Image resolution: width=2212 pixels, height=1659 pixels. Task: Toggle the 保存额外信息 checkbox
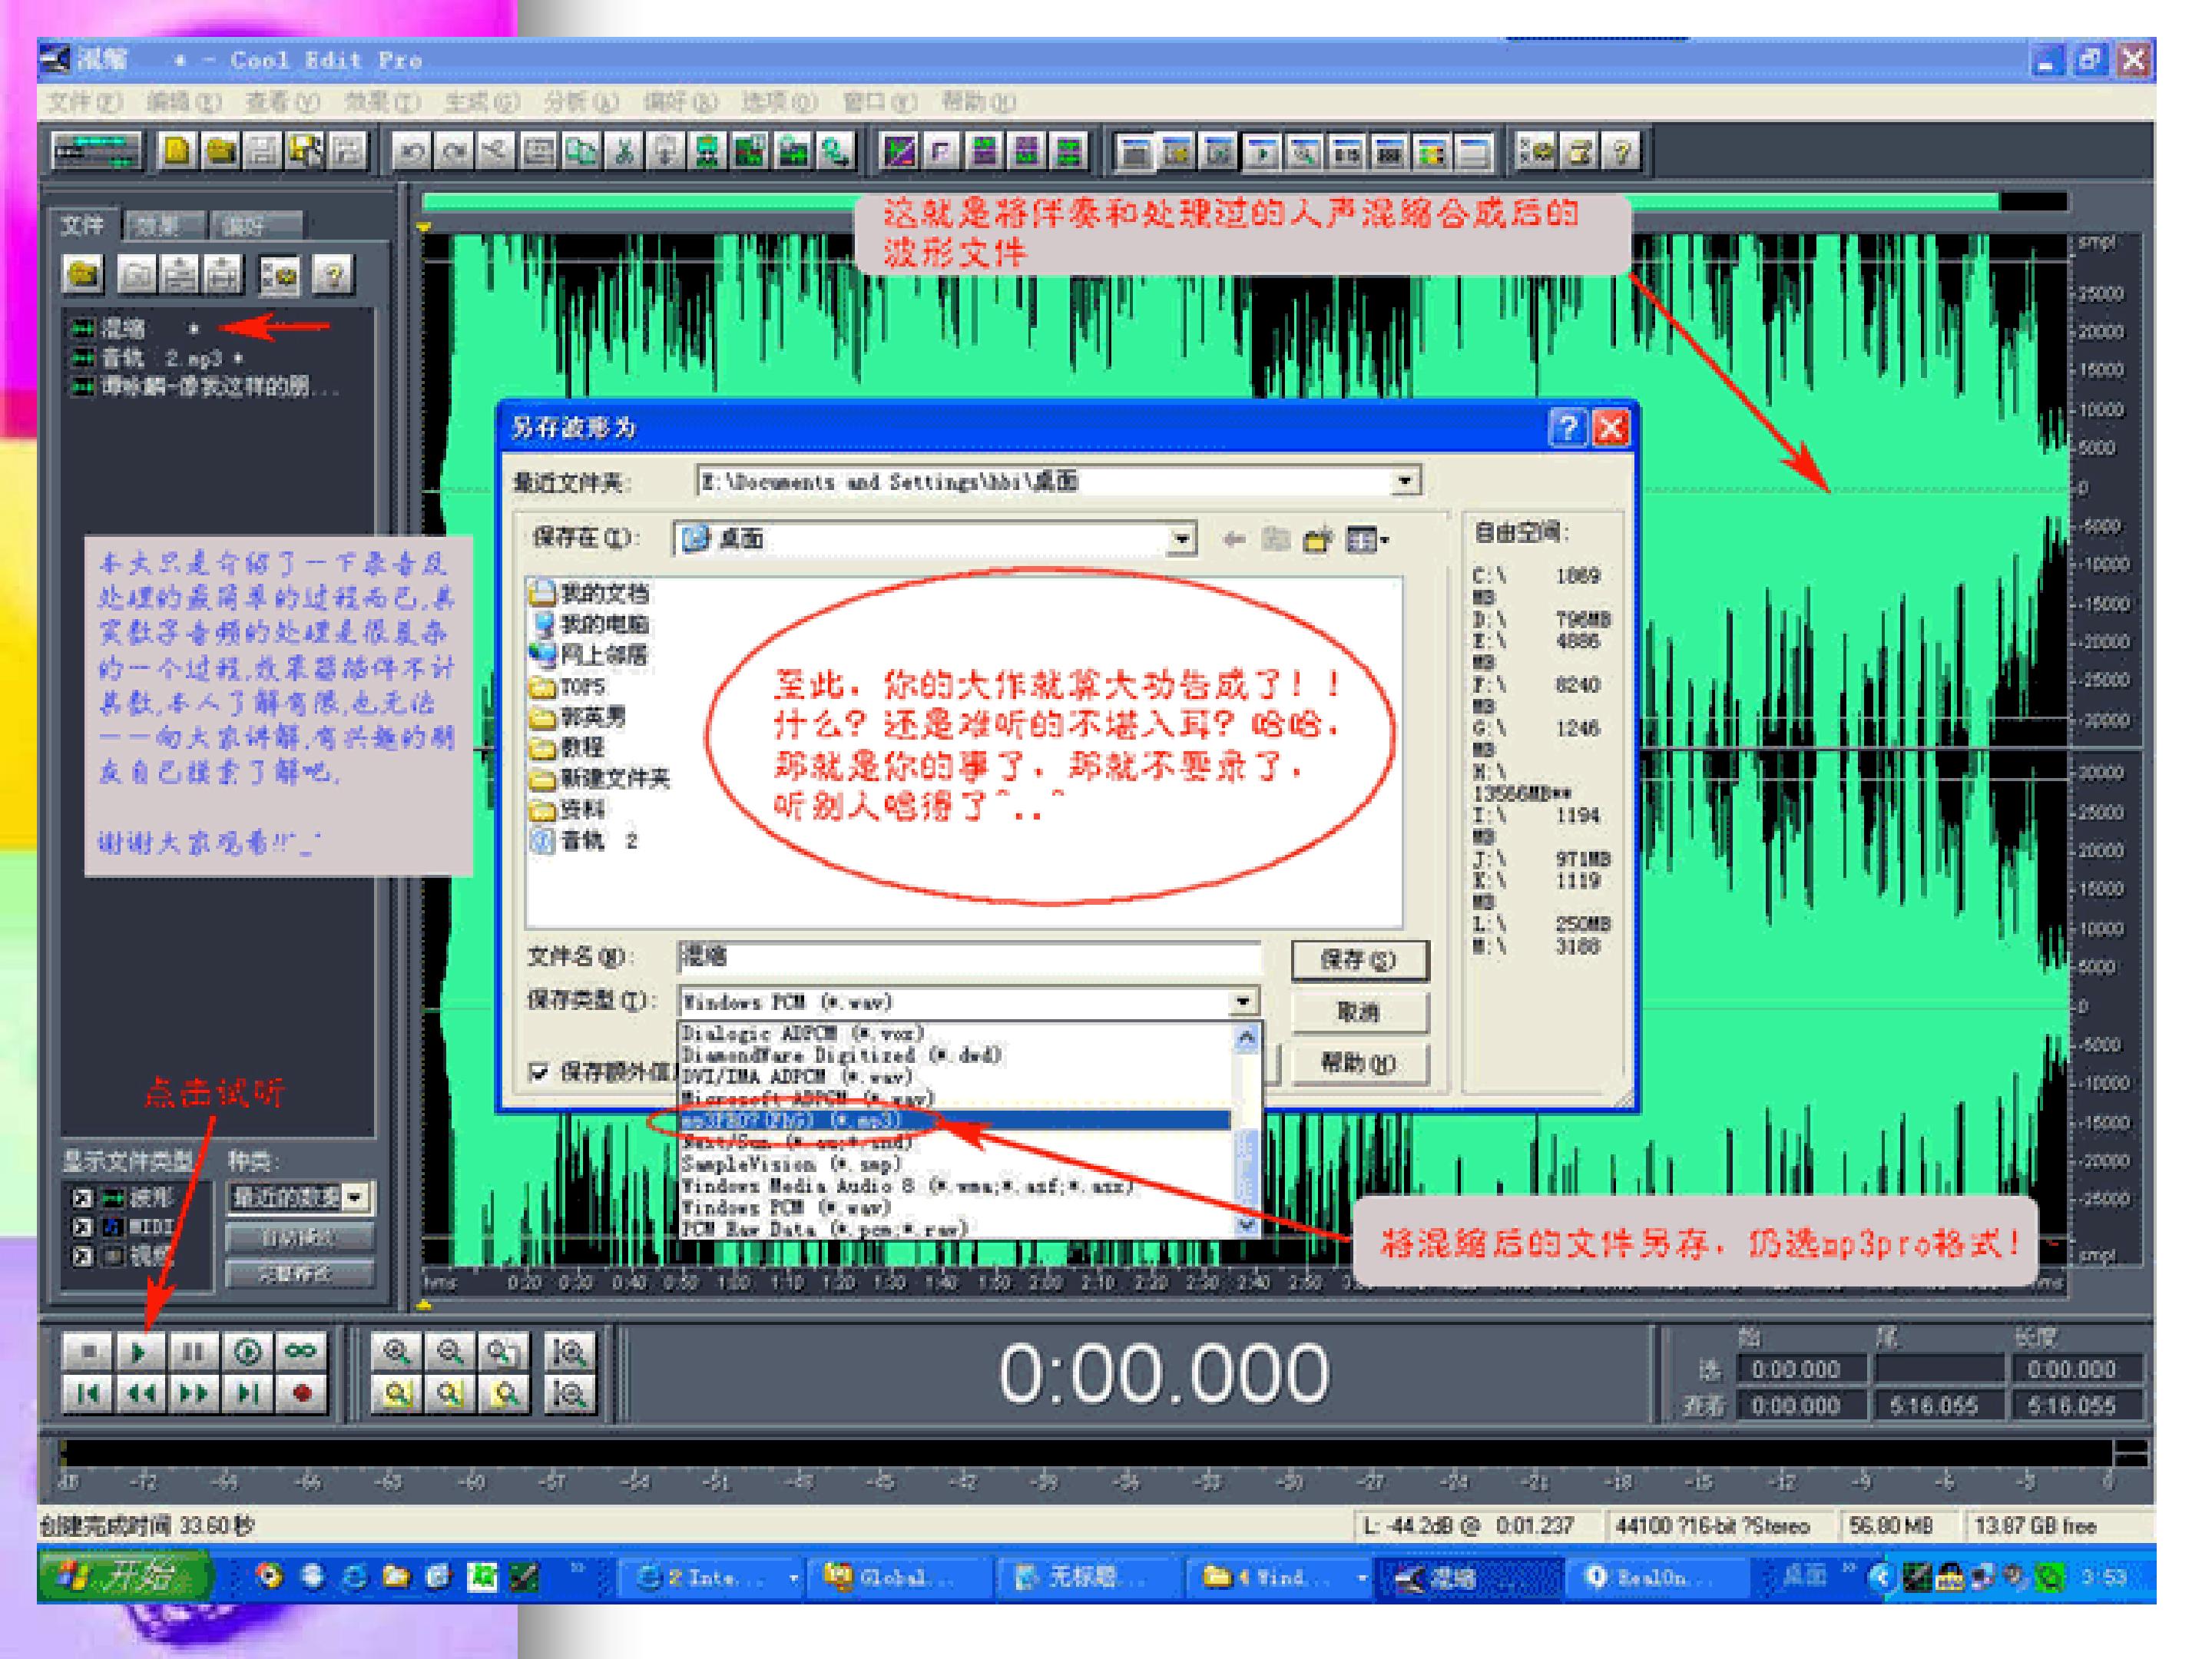click(x=539, y=1072)
